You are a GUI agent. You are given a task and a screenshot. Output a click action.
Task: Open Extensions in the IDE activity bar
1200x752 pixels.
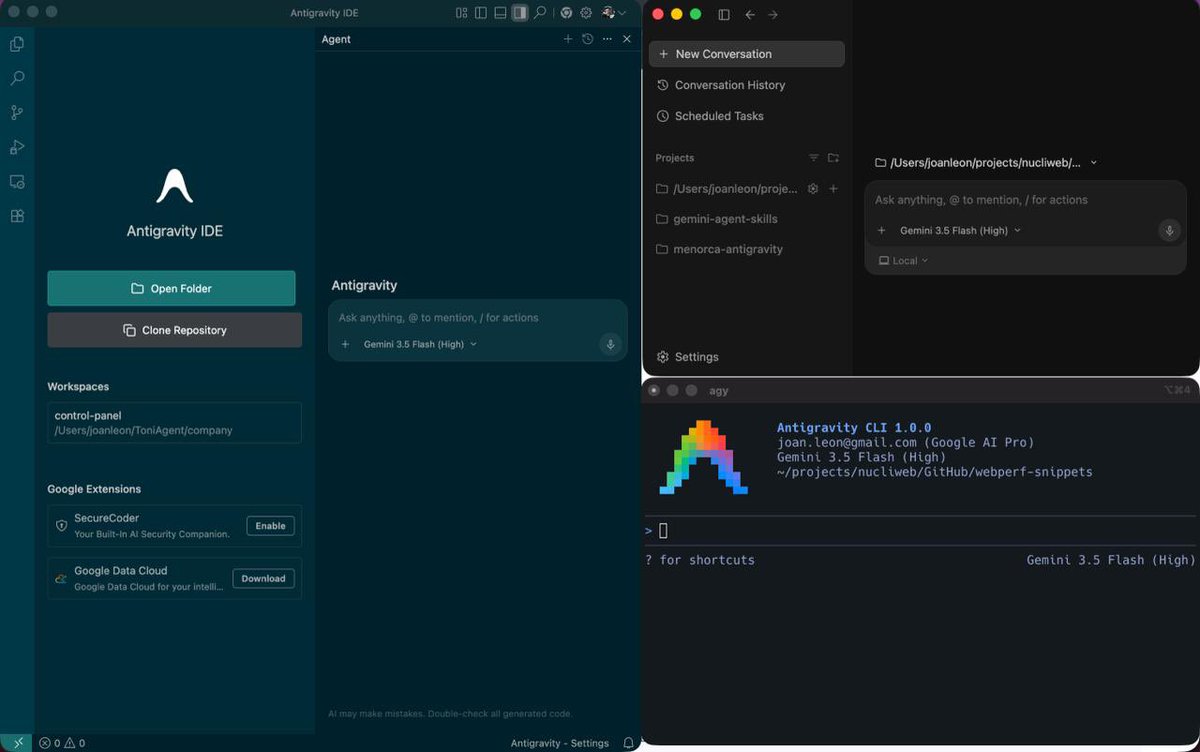(x=17, y=216)
